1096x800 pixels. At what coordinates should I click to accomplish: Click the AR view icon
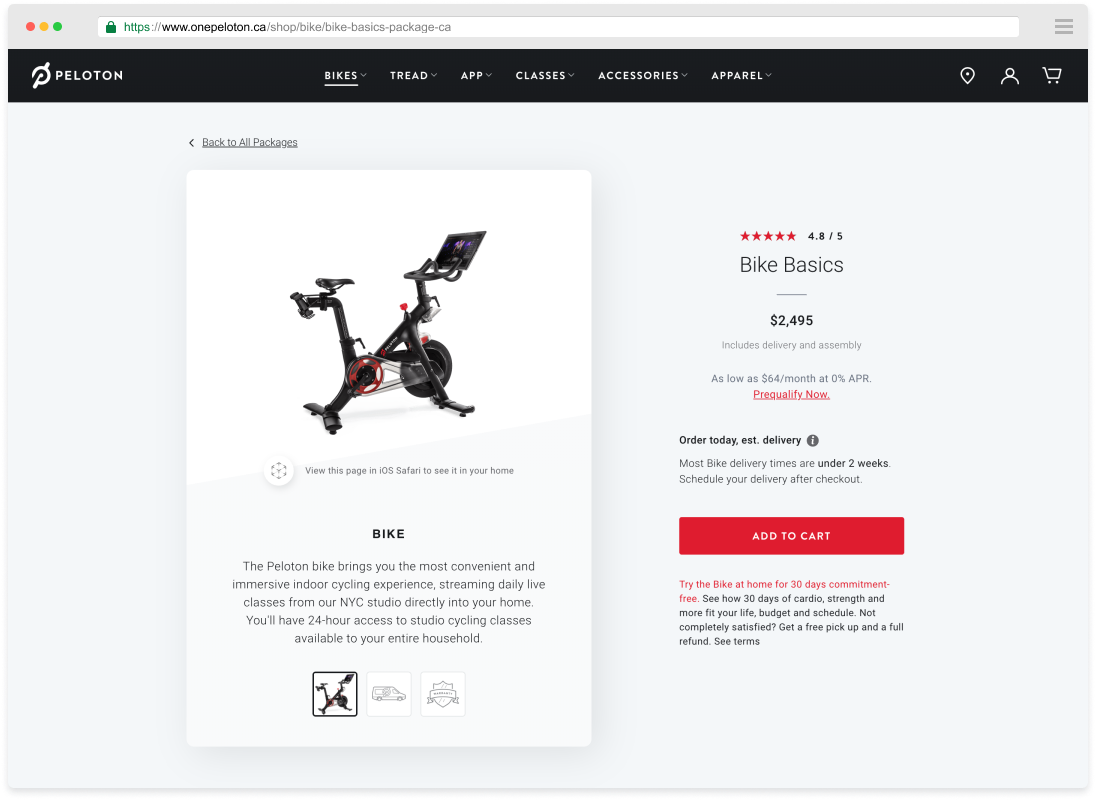278,470
